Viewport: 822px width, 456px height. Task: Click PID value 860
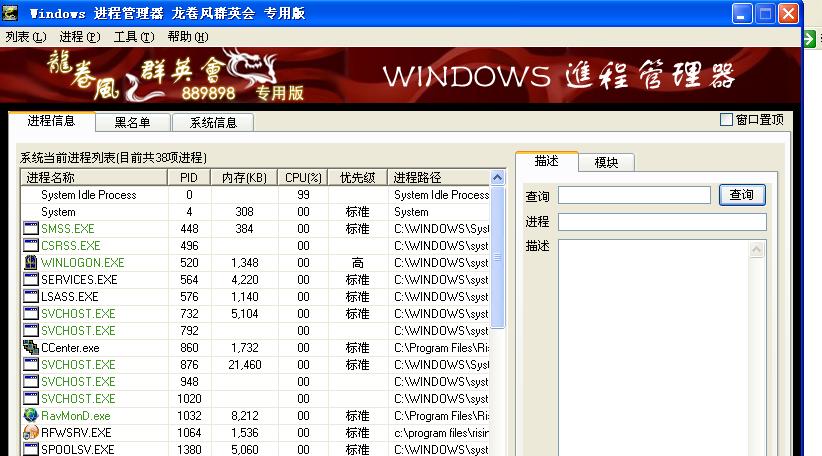pos(189,348)
